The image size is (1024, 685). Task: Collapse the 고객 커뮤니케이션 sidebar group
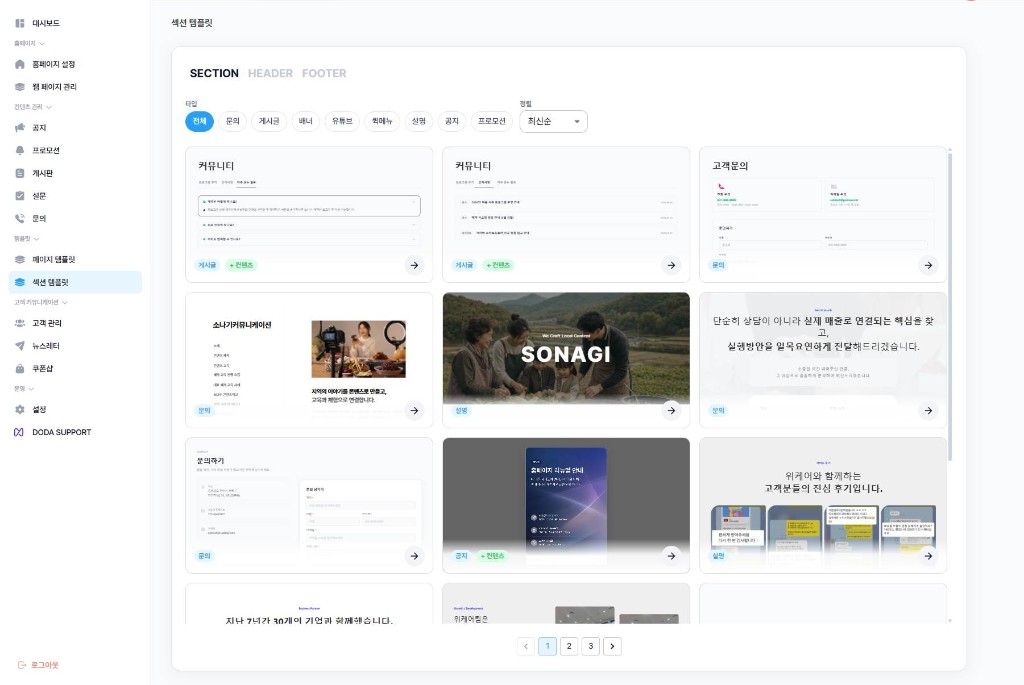click(x=40, y=302)
